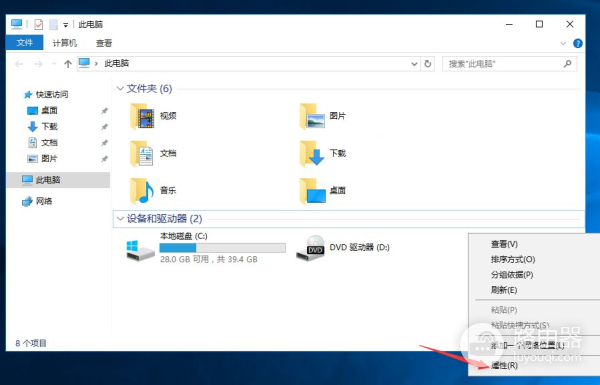Go up one level with Up arrow
Screen dimensions: 600x385
click(x=68, y=64)
